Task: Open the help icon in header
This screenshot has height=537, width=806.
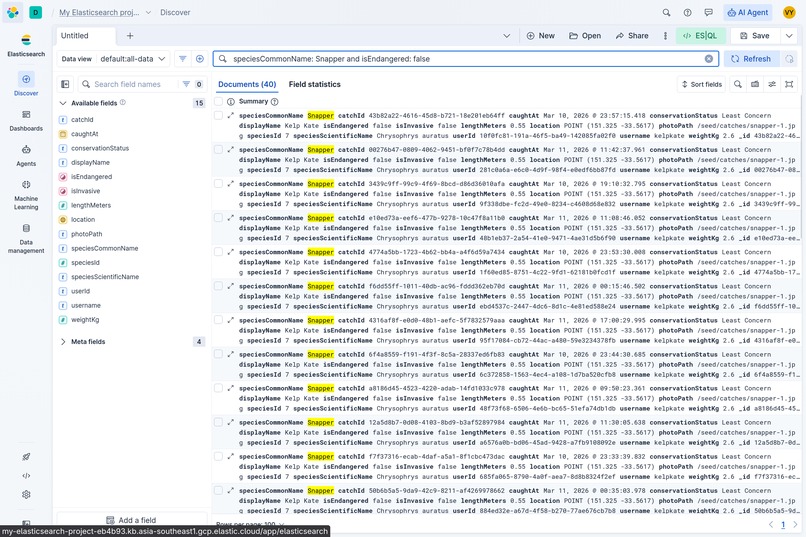Action: 687,12
